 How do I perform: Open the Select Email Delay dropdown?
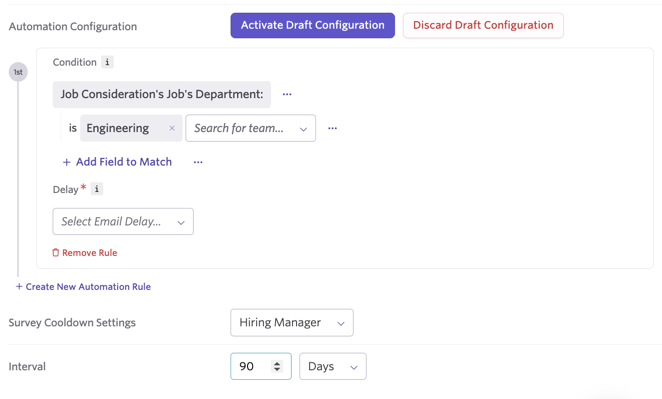(x=123, y=221)
